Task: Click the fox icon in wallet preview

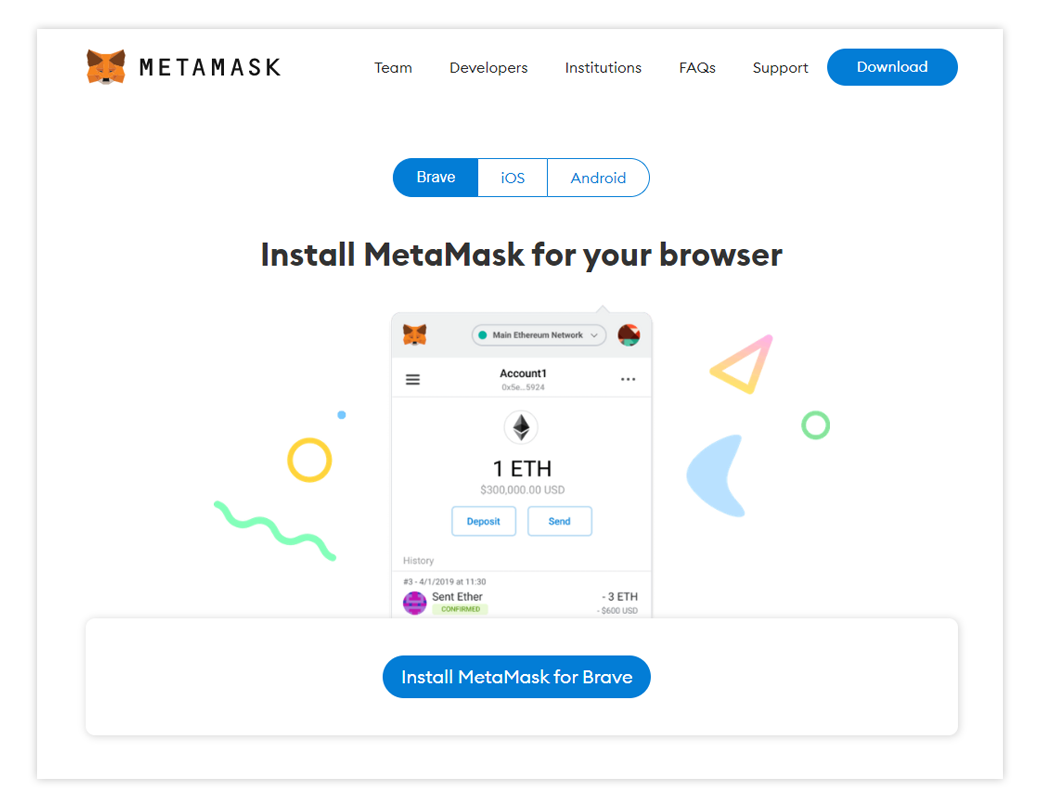Action: [x=415, y=335]
